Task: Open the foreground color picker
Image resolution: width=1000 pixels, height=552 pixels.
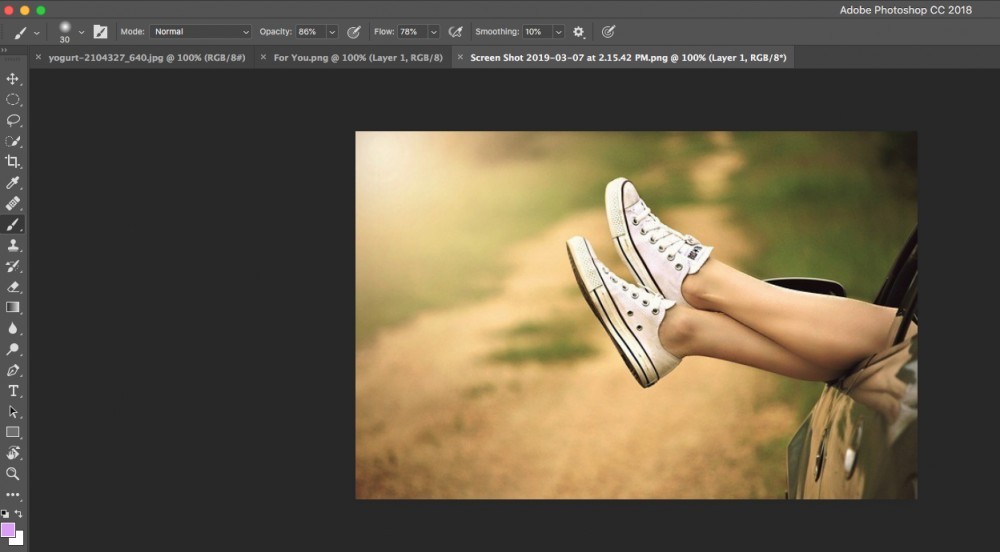Action: 8,530
